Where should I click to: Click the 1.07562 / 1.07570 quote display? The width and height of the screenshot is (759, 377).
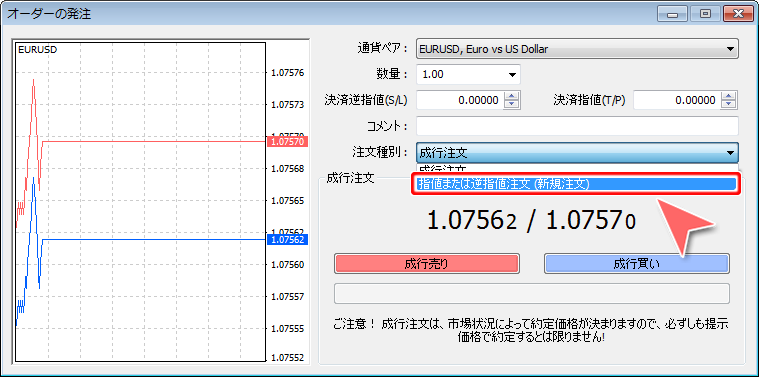[x=531, y=221]
